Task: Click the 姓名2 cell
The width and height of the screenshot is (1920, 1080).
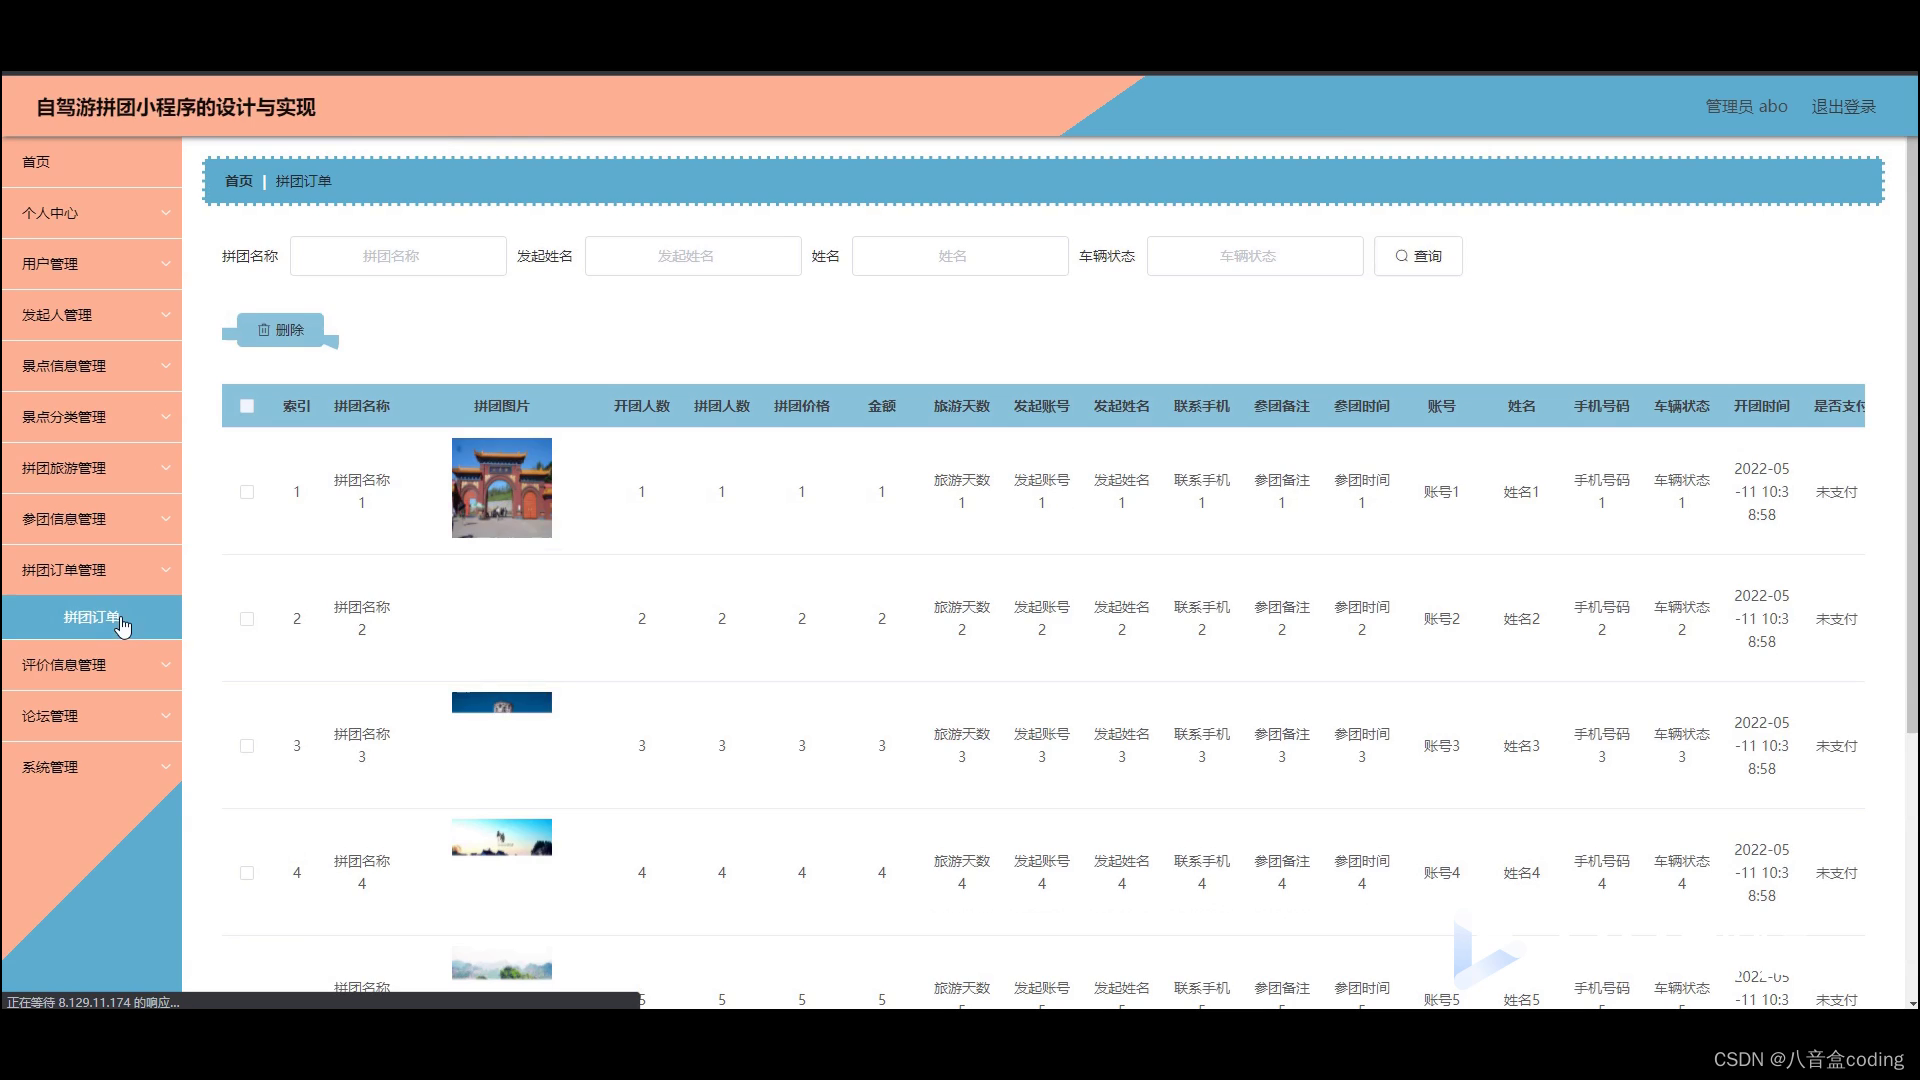Action: point(1522,619)
